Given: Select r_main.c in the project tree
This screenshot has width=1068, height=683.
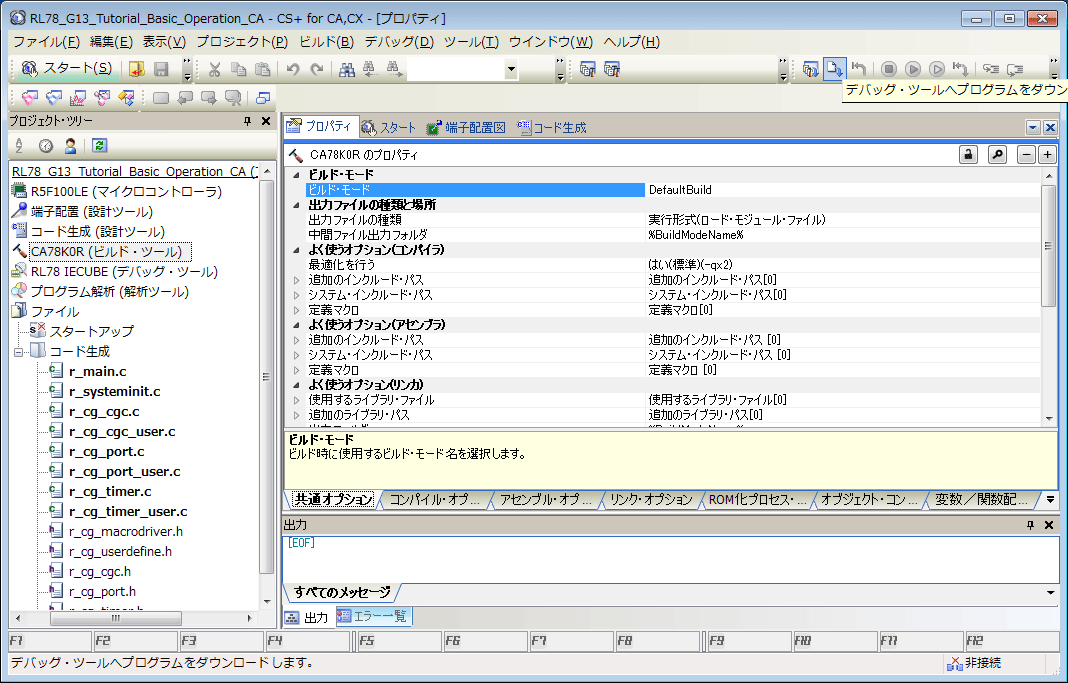Looking at the screenshot, I should [x=97, y=371].
